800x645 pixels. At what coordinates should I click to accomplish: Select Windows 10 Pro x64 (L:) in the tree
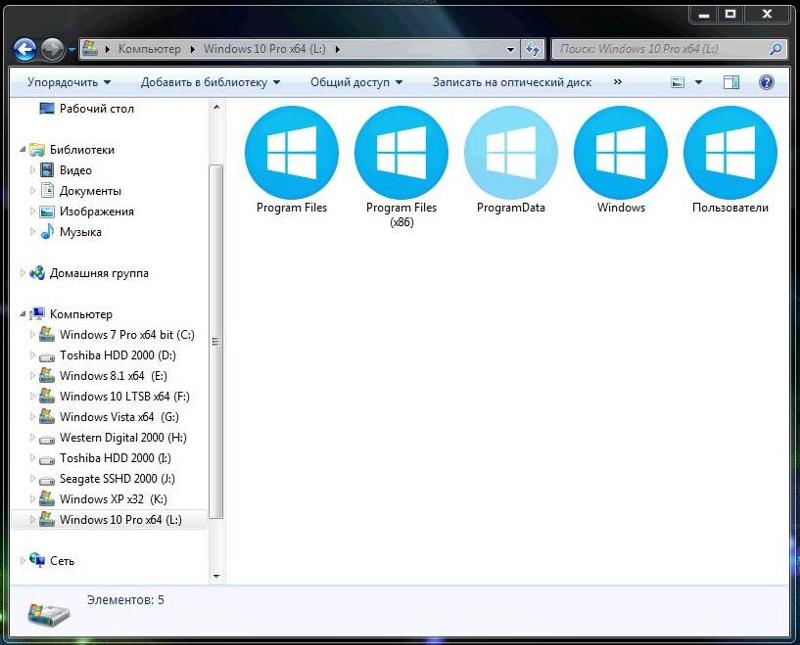point(120,519)
